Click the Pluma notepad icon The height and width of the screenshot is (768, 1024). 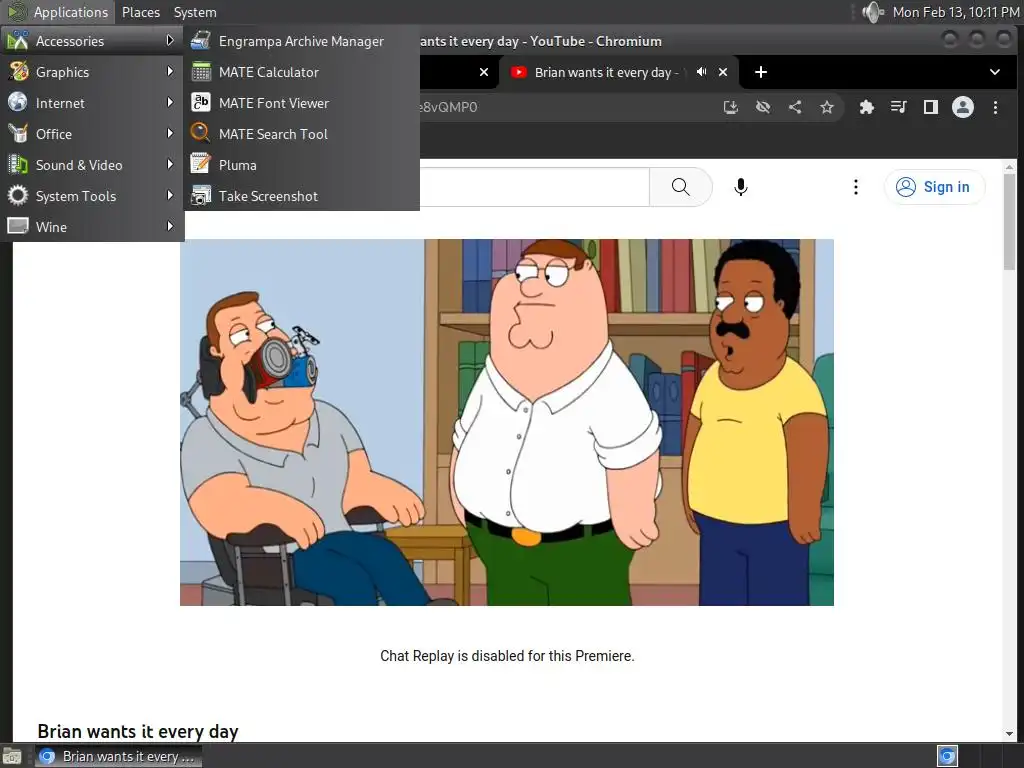click(200, 164)
